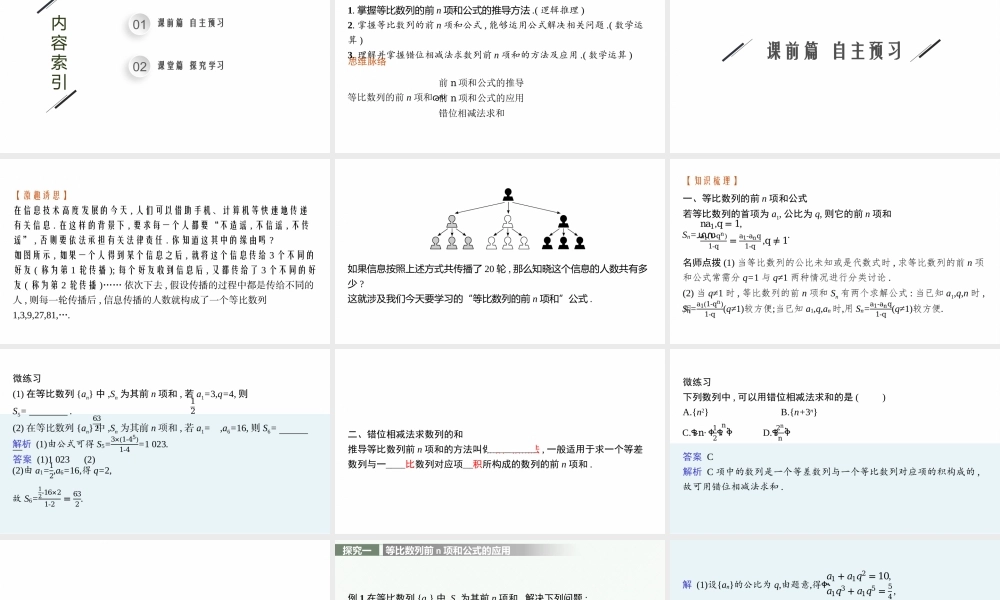Click the 等比数列前n项和公式的应用 header bar
The width and height of the screenshot is (1000, 600).
pyautogui.click(x=448, y=550)
